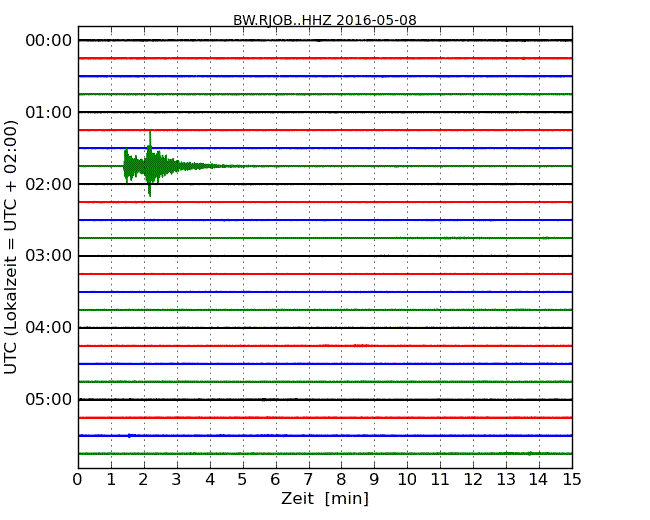650x520 pixels.
Task: Click the x-axis tick label 13
Action: 506,480
